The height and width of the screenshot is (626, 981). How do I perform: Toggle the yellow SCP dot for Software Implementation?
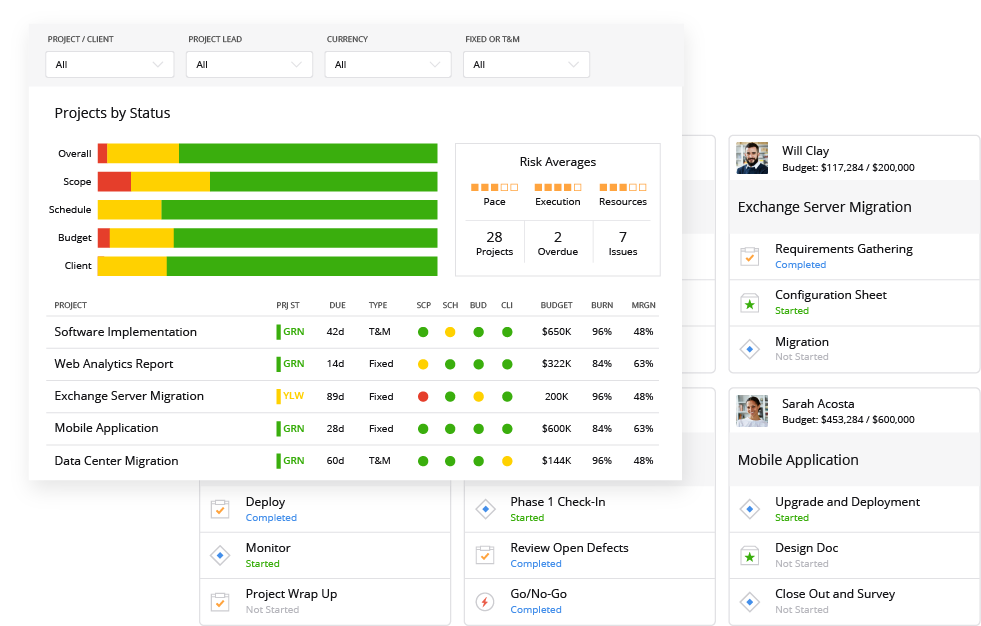449,331
